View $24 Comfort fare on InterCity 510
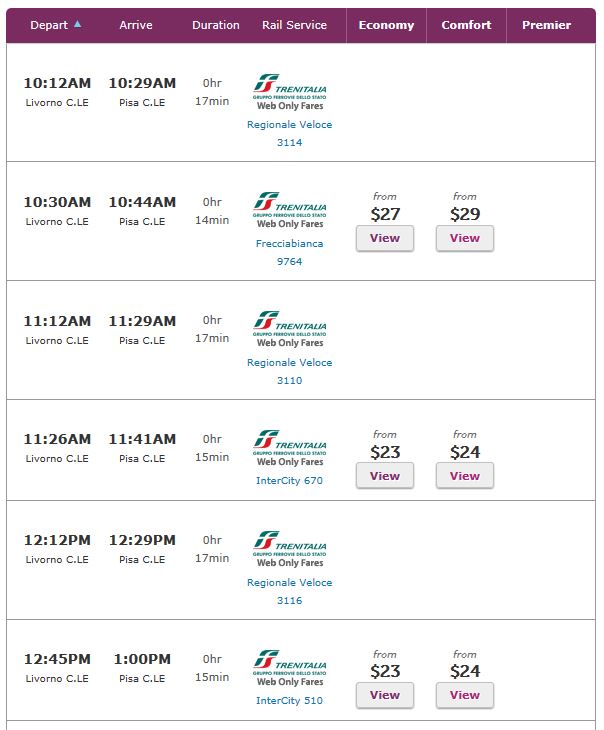The height and width of the screenshot is (730, 604). [465, 695]
